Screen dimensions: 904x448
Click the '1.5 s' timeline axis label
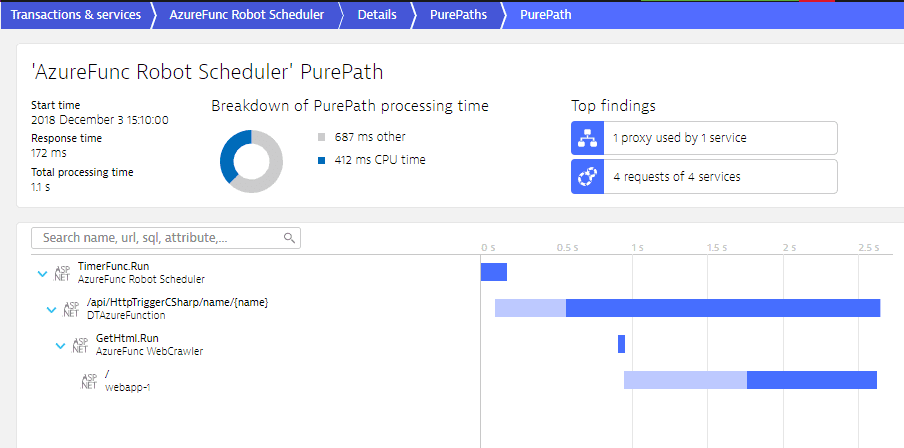tap(718, 248)
